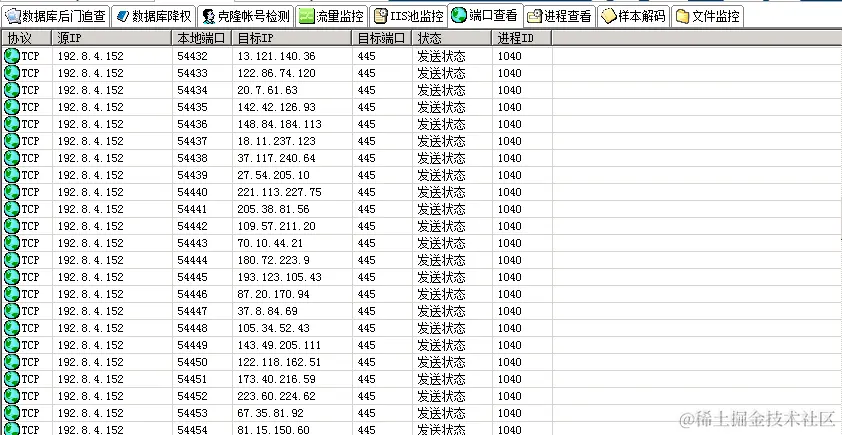The width and height of the screenshot is (842, 435).
Task: Select the 端口查看 tab
Action: pos(486,16)
